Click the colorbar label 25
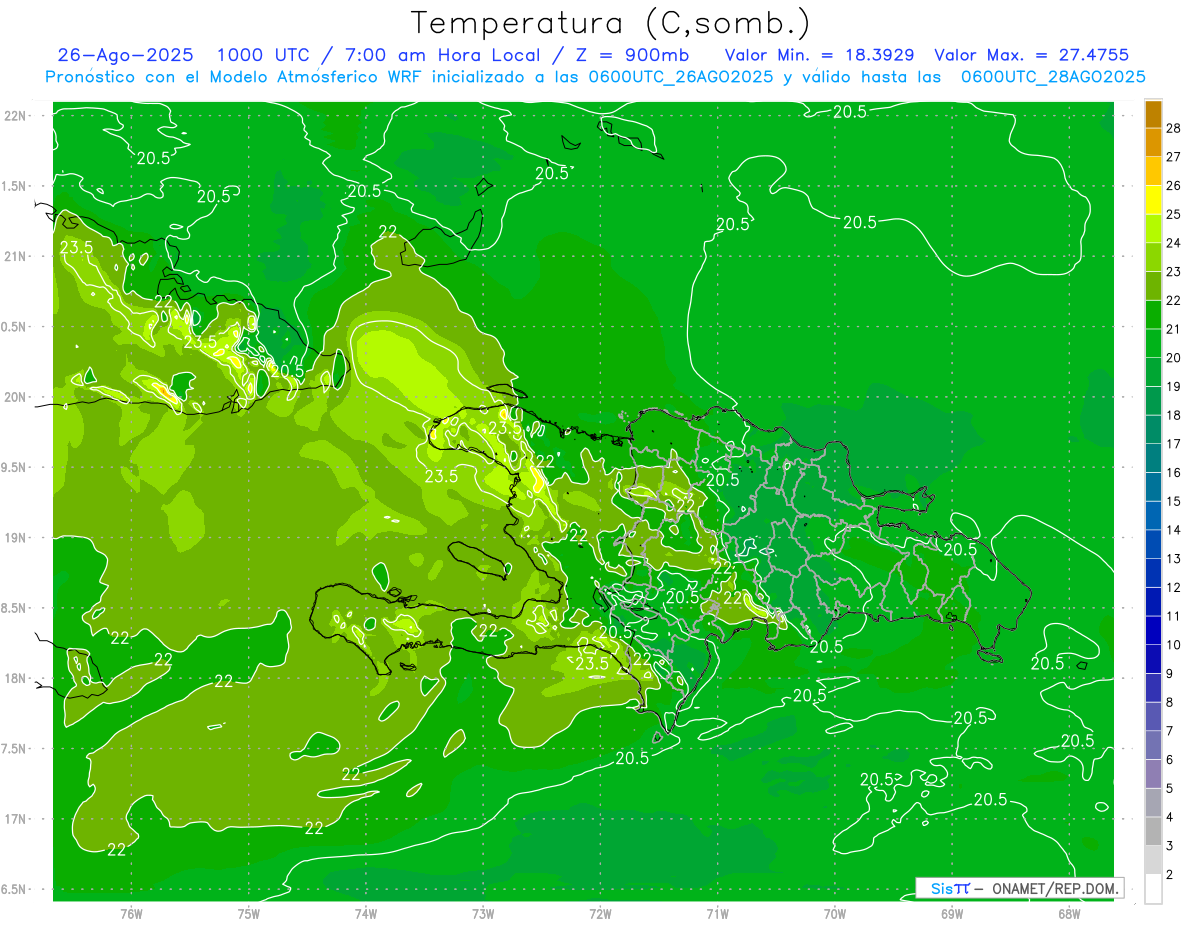The height and width of the screenshot is (927, 1200). [1174, 214]
